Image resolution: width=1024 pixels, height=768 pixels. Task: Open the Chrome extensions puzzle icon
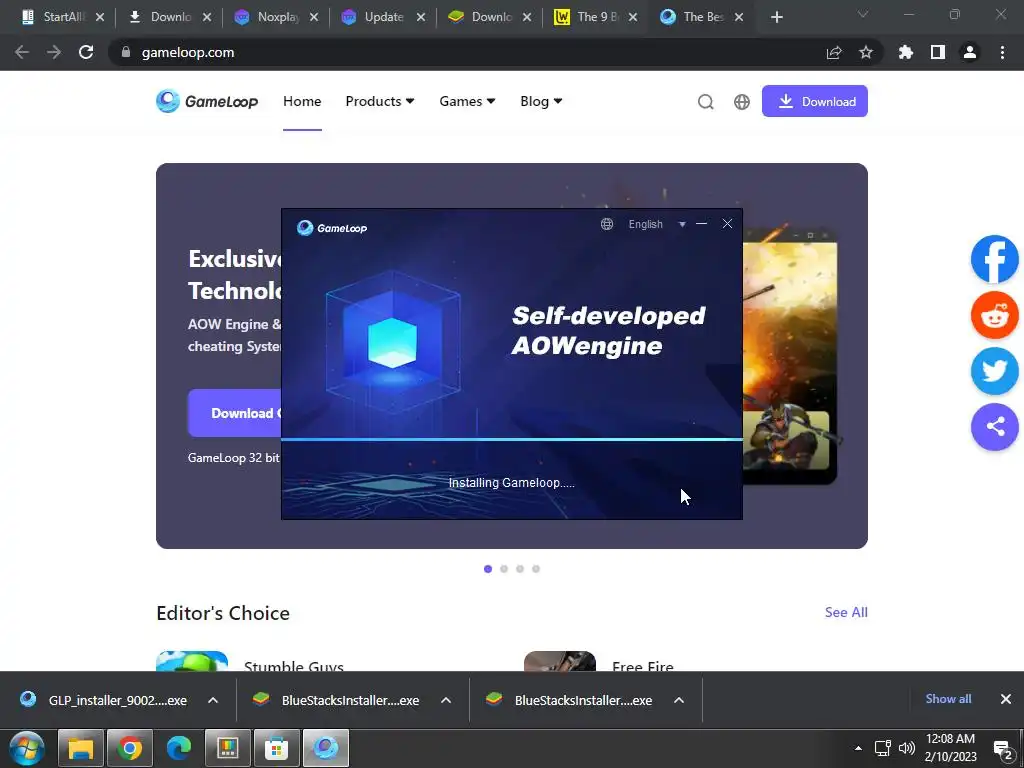coord(906,52)
